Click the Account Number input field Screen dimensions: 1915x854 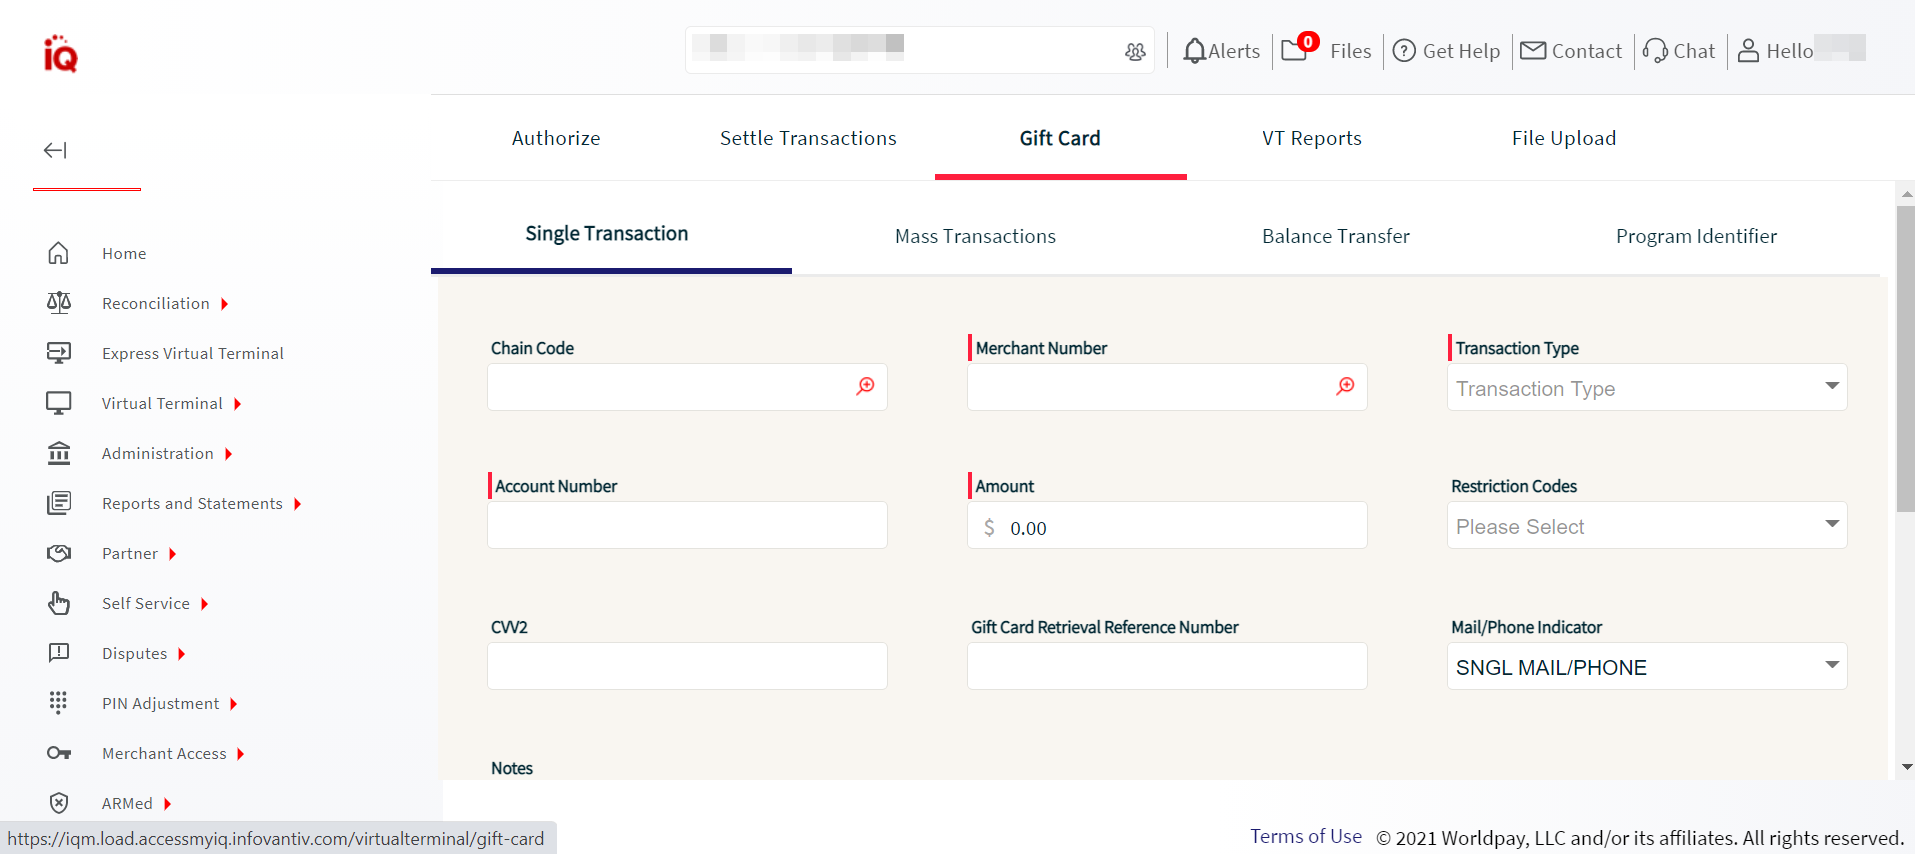click(687, 525)
